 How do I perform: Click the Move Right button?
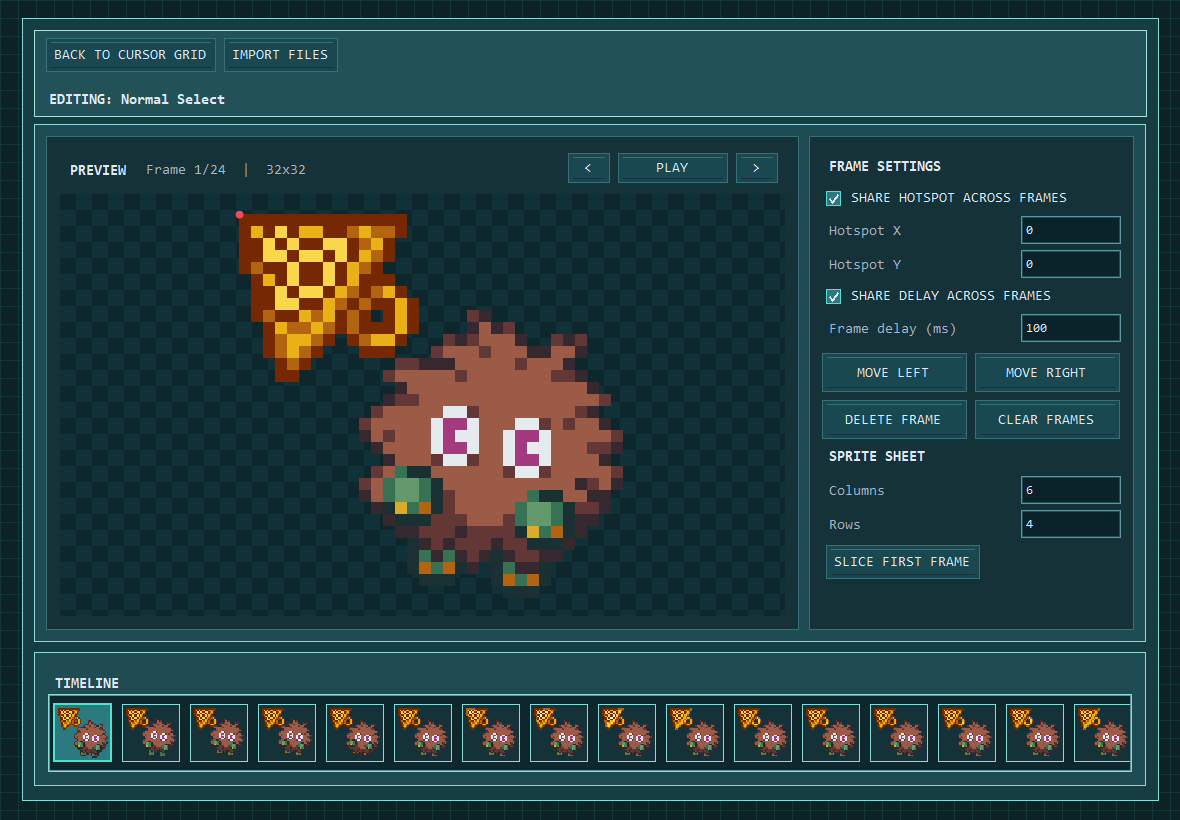tap(1047, 372)
